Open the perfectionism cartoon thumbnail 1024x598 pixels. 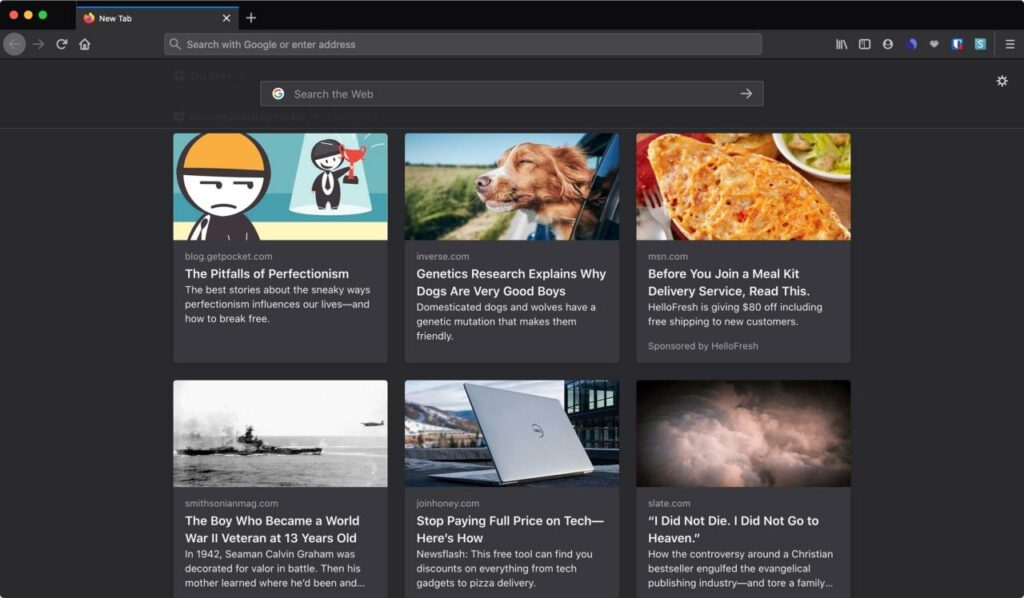(x=280, y=187)
